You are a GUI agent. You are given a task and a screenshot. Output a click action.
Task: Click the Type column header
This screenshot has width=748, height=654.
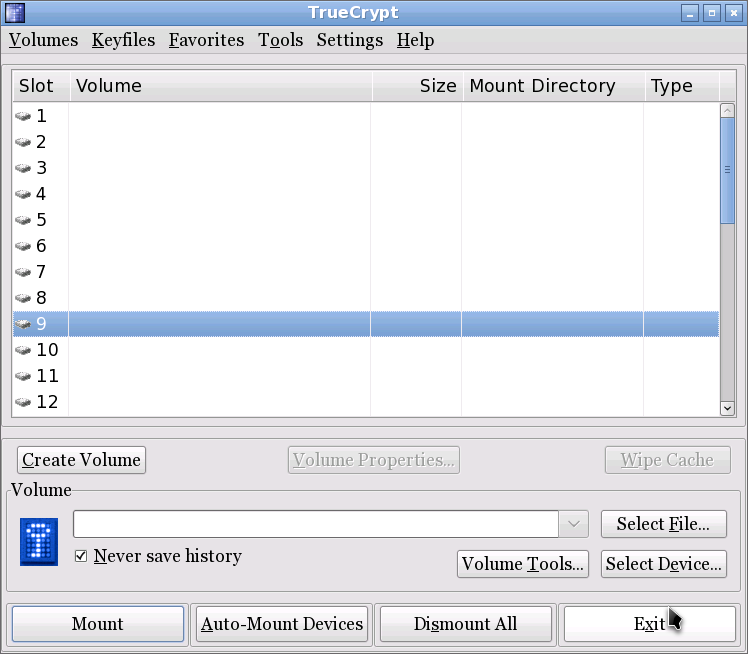coord(682,86)
